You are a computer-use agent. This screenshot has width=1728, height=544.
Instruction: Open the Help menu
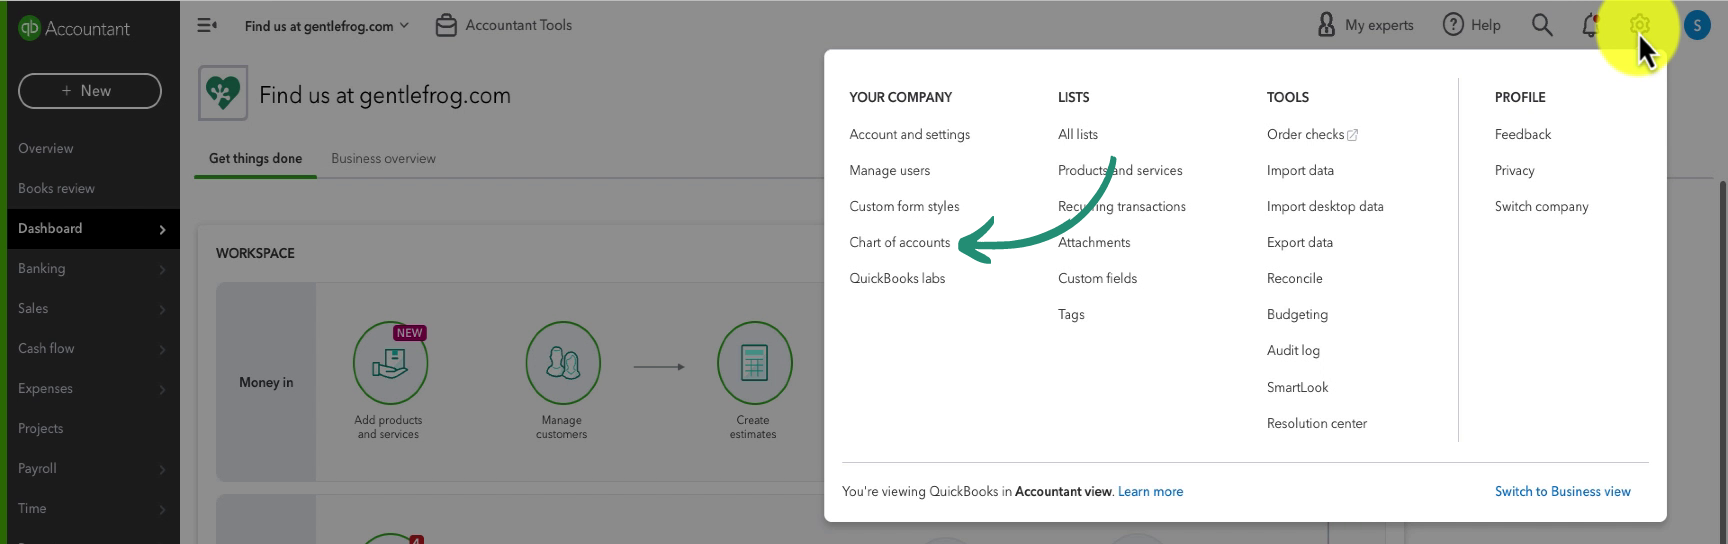click(1471, 25)
